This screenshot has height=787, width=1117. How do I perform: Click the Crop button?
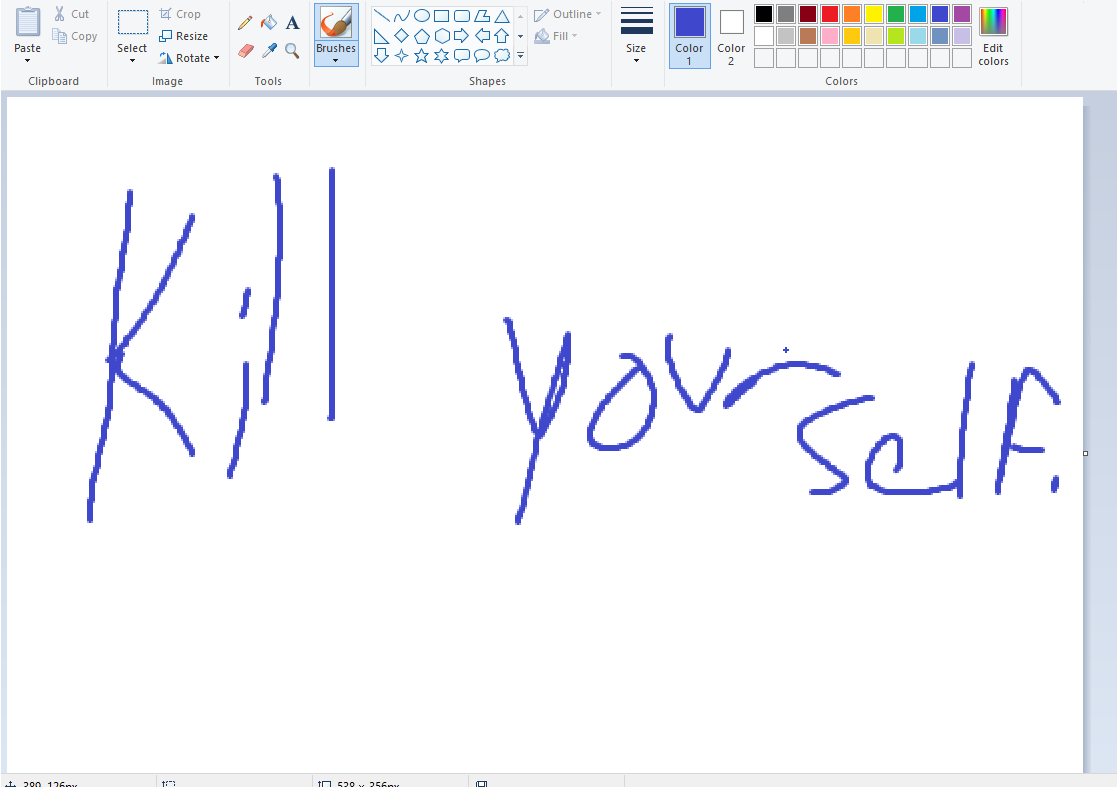point(180,14)
